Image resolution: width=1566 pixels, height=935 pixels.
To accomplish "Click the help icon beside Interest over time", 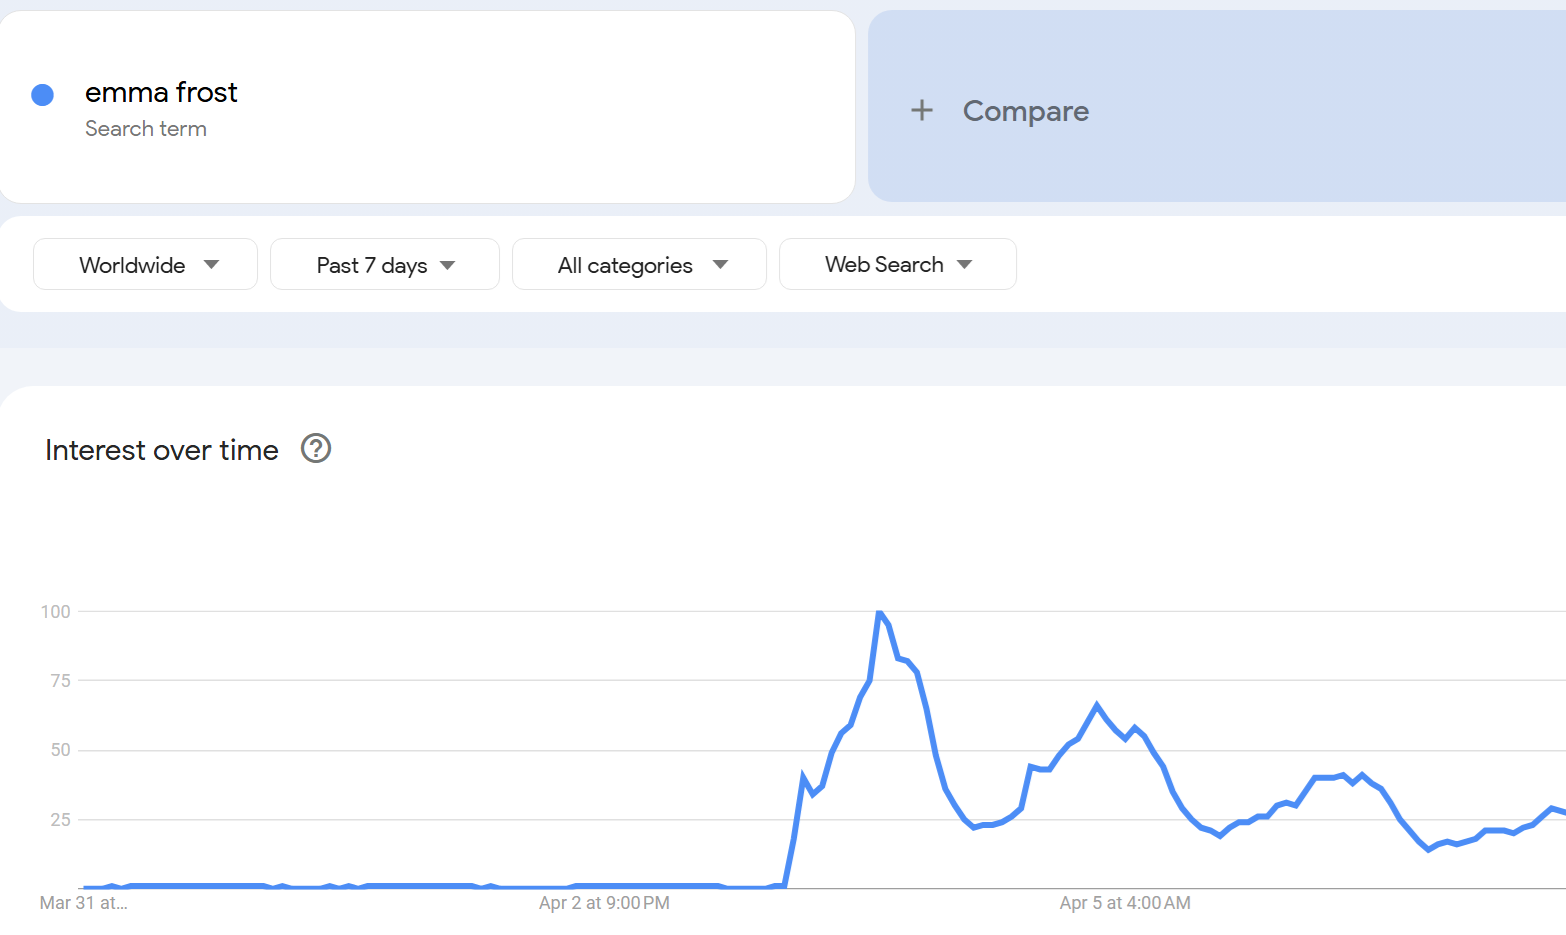I will pos(316,449).
